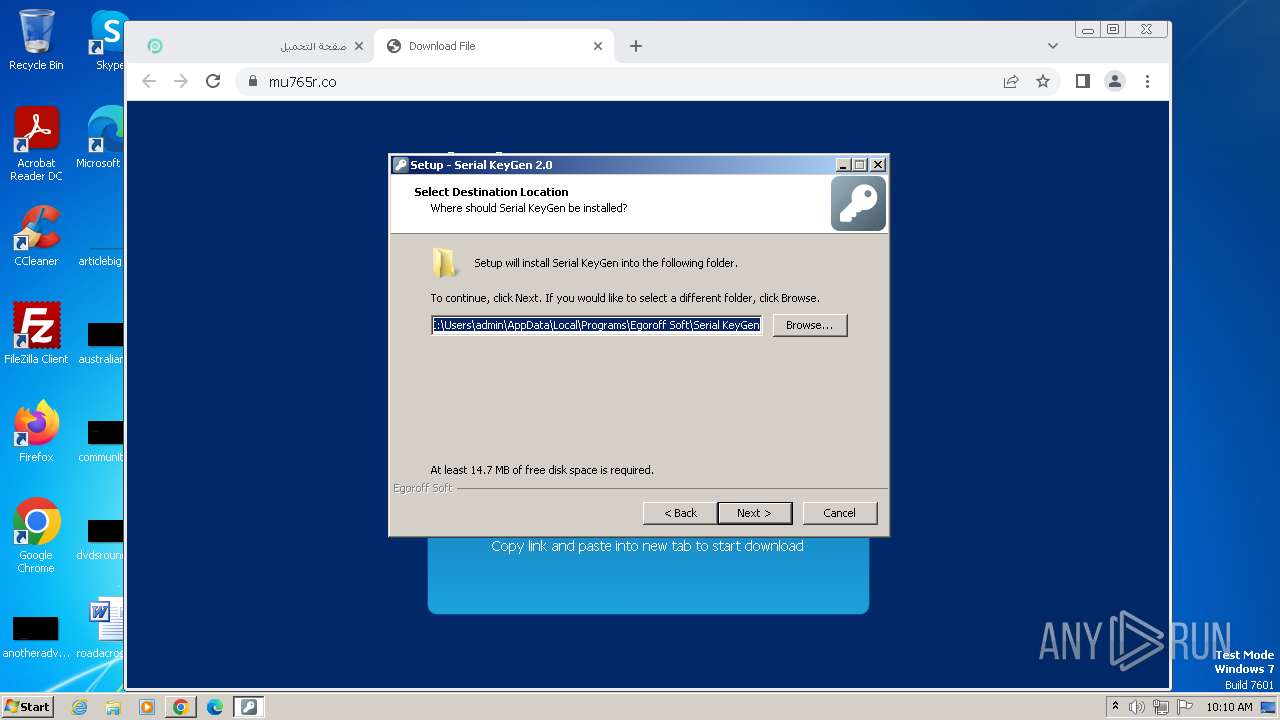Open Recycle Bin on desktop

click(36, 40)
